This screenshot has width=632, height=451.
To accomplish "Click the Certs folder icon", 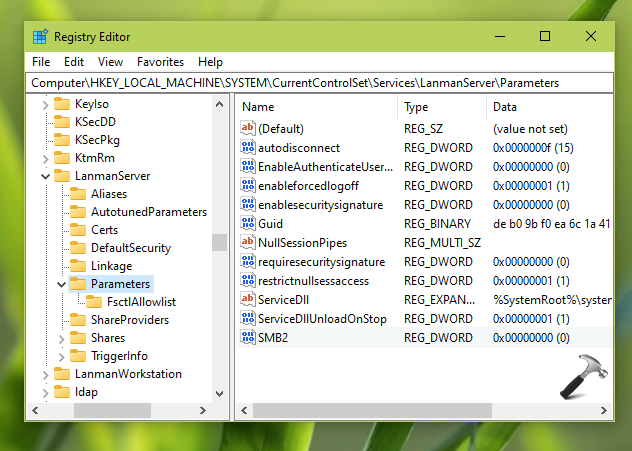I will point(78,230).
